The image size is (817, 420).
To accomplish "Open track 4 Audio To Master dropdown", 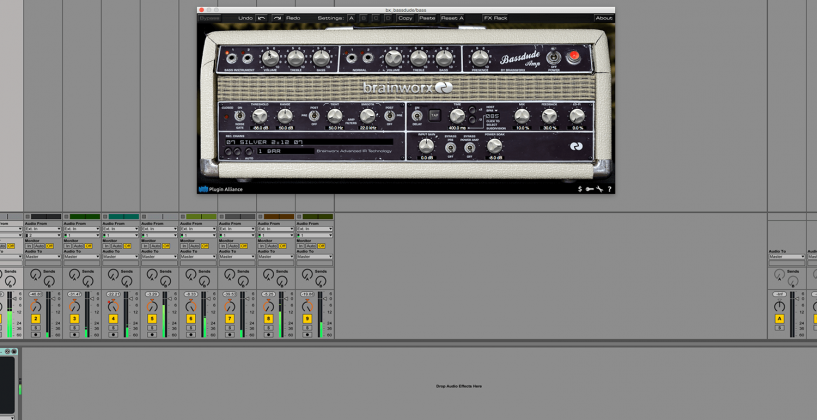I will tap(120, 257).
